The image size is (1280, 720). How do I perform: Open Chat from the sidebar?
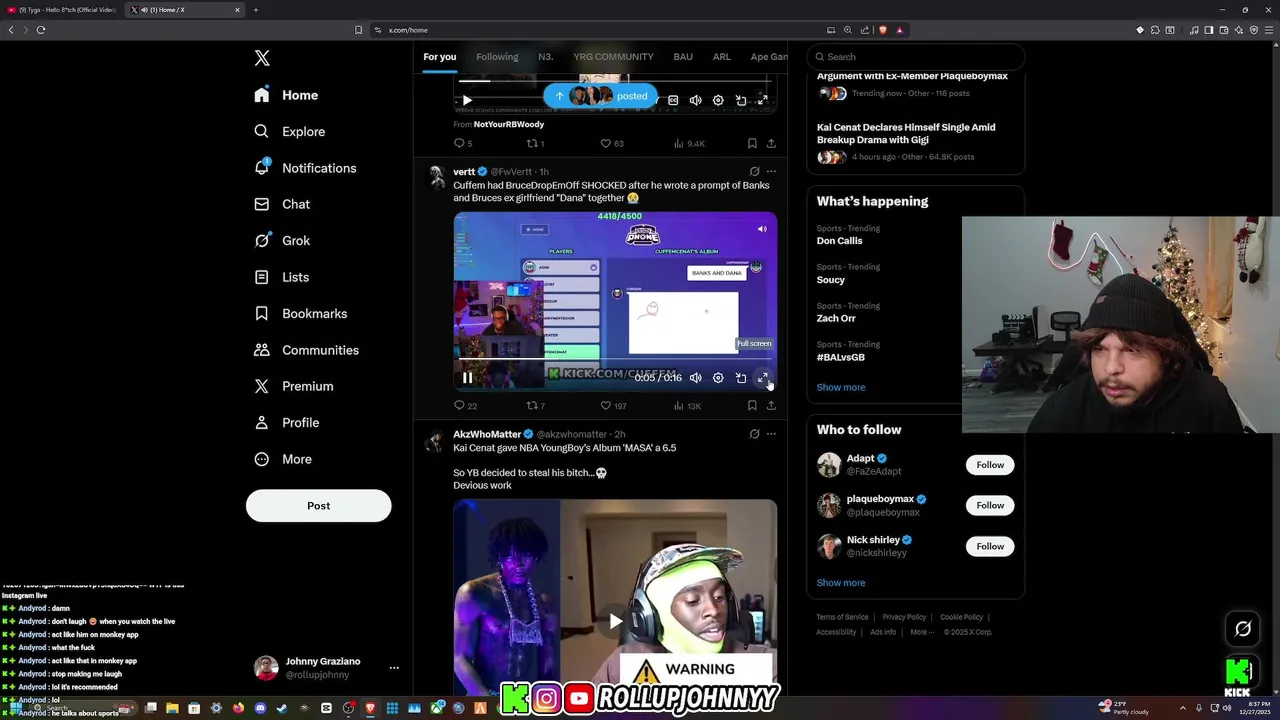(282, 204)
